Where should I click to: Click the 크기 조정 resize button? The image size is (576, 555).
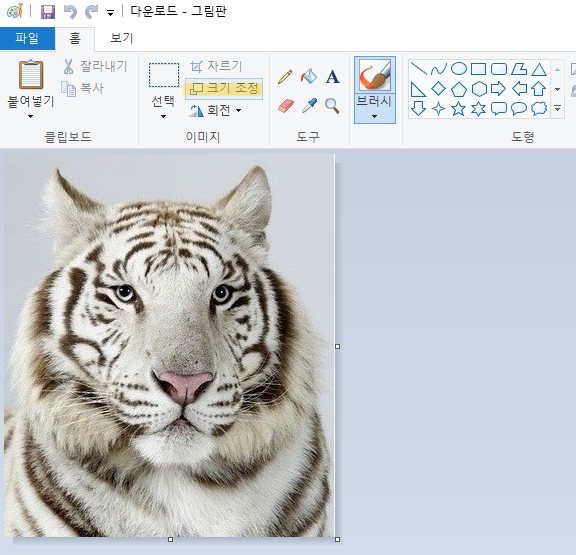tap(224, 89)
